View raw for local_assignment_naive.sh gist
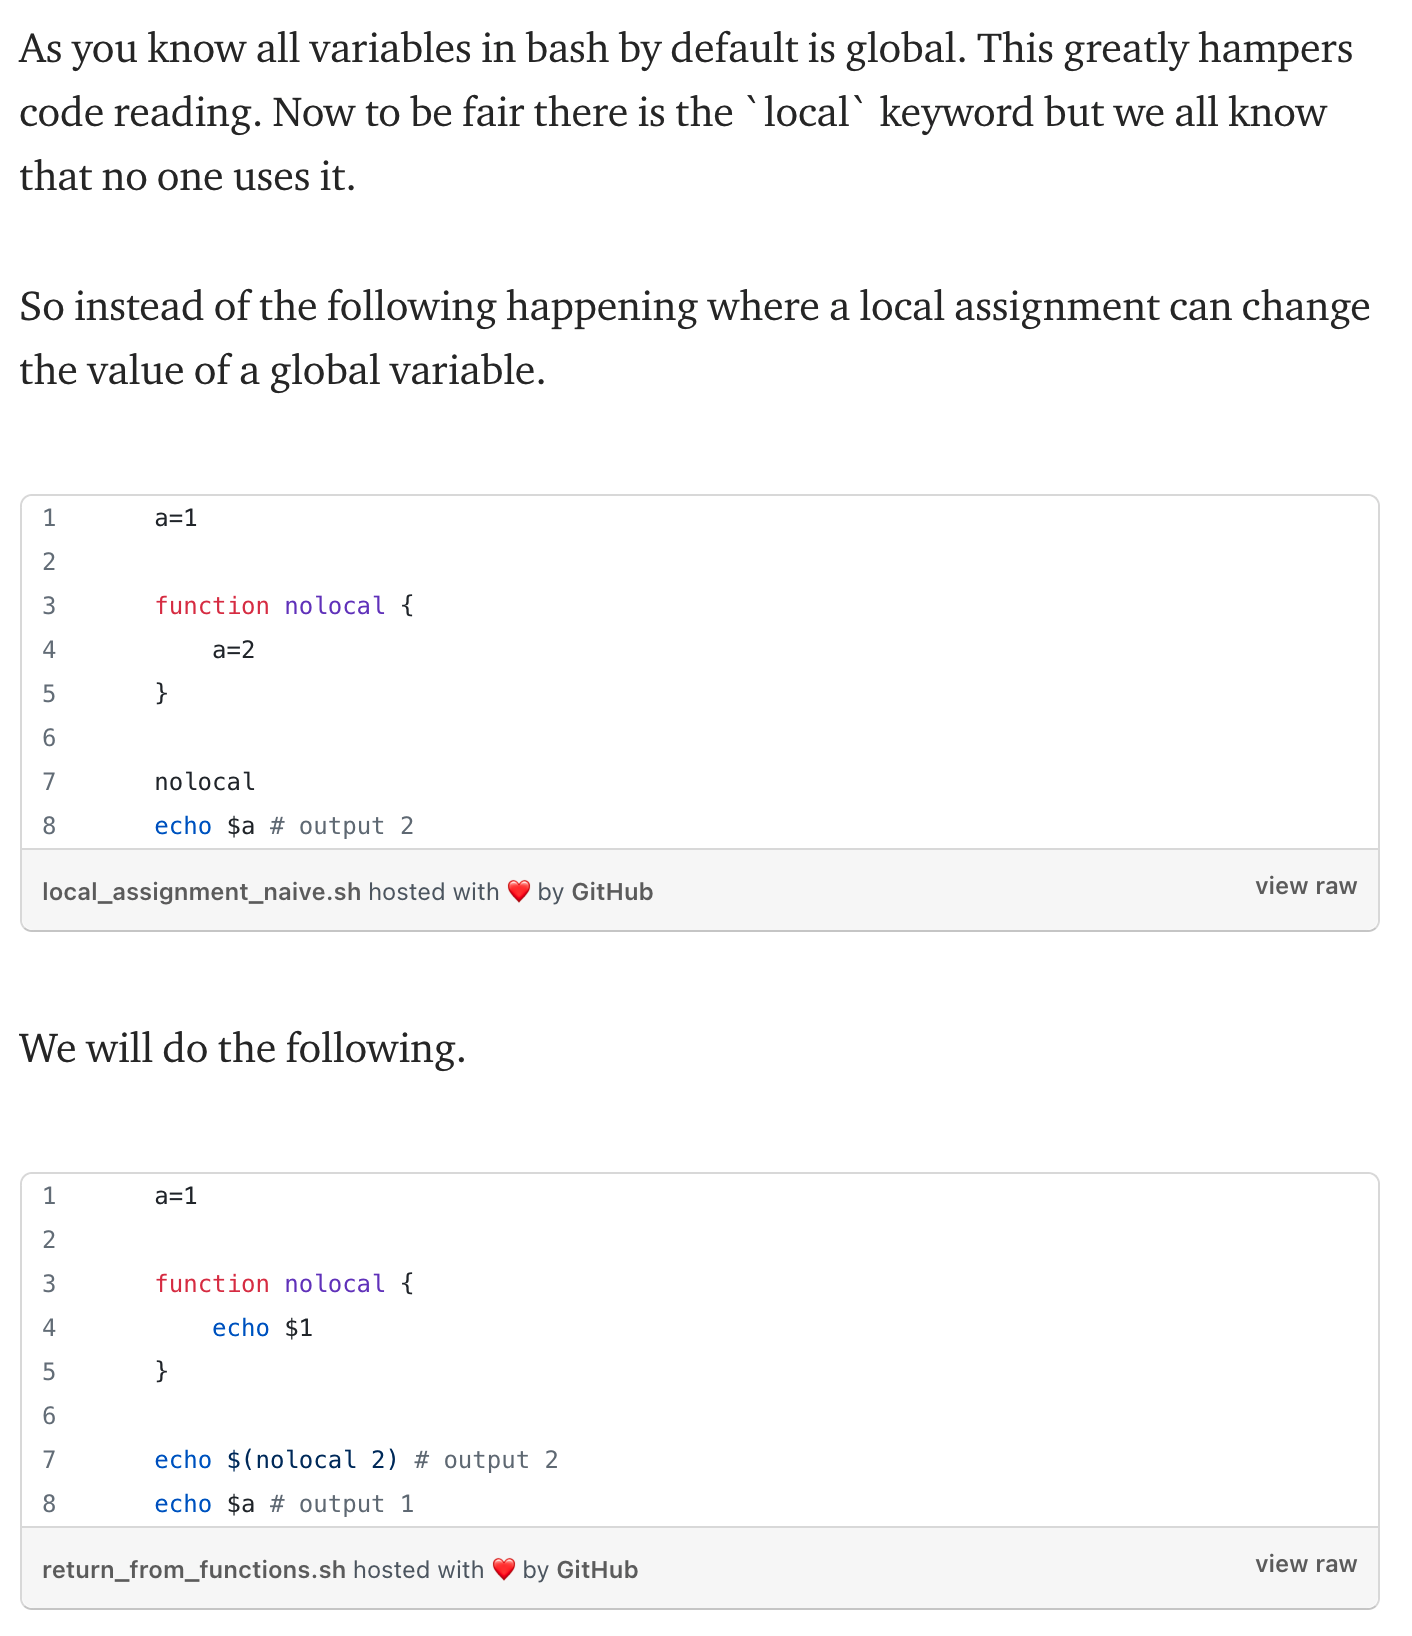 click(1305, 886)
